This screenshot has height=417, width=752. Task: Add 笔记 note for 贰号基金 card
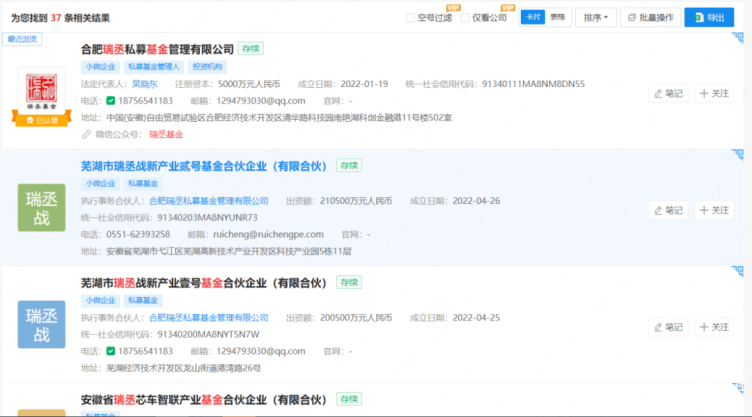[x=669, y=210]
